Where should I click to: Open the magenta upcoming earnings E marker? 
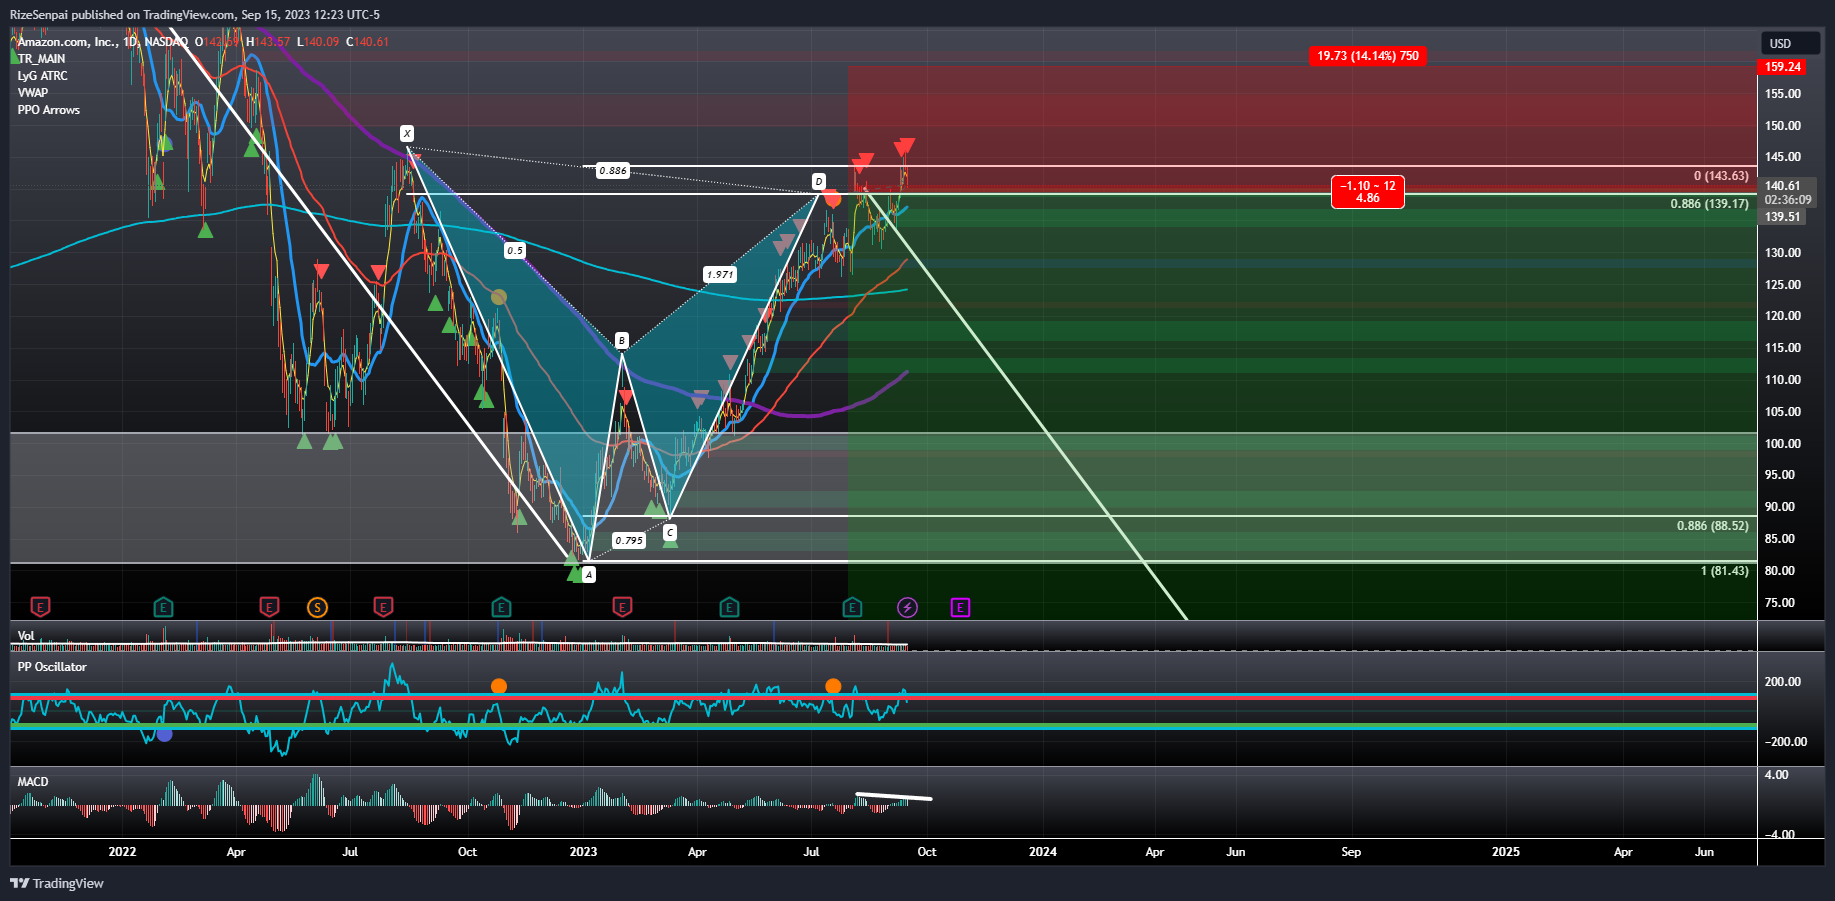pyautogui.click(x=960, y=607)
